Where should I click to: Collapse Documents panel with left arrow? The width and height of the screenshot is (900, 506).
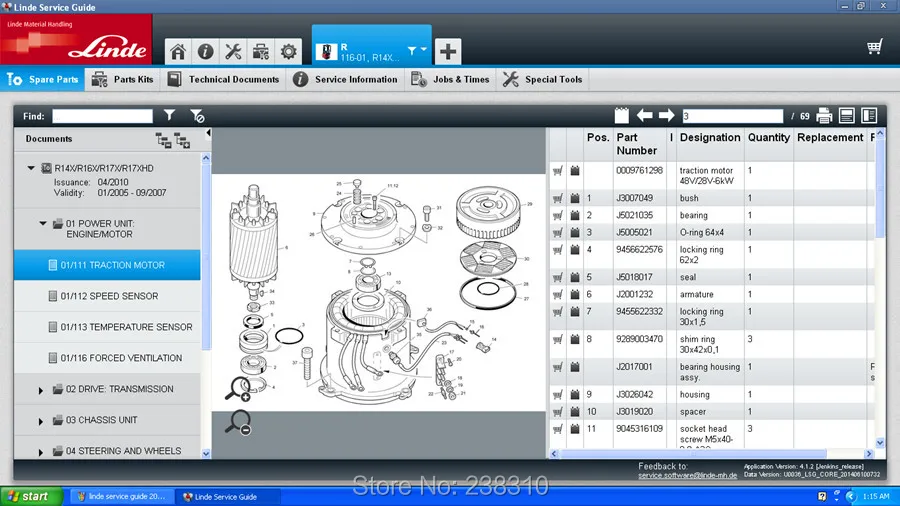coord(208,133)
